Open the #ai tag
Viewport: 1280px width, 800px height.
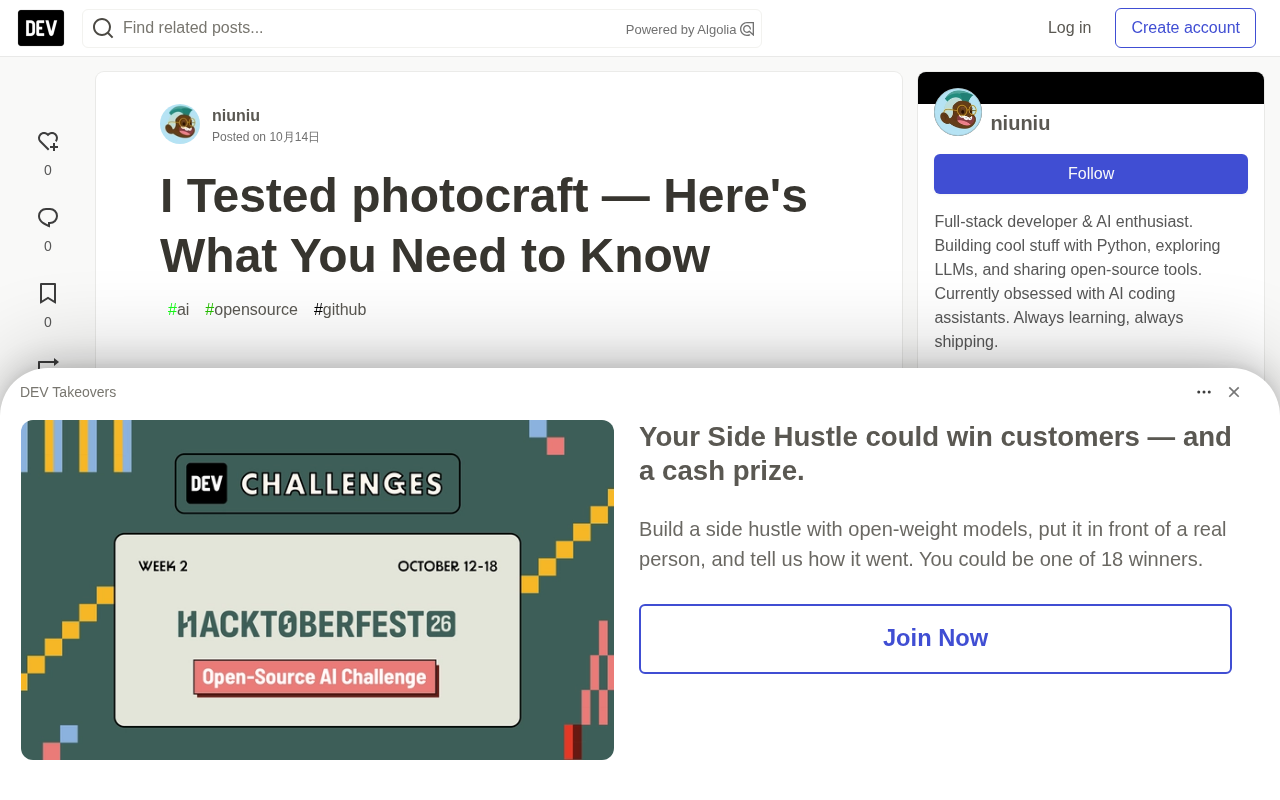[179, 310]
